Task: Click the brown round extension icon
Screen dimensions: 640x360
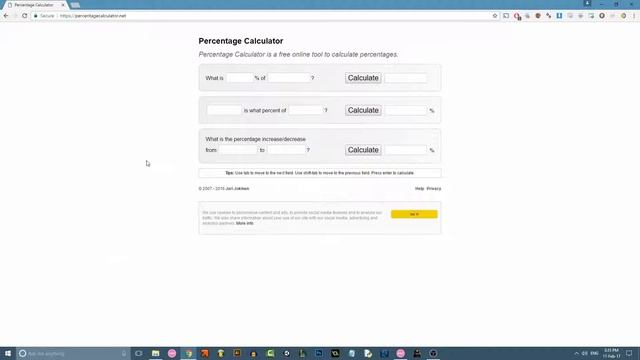Action: 538,16
